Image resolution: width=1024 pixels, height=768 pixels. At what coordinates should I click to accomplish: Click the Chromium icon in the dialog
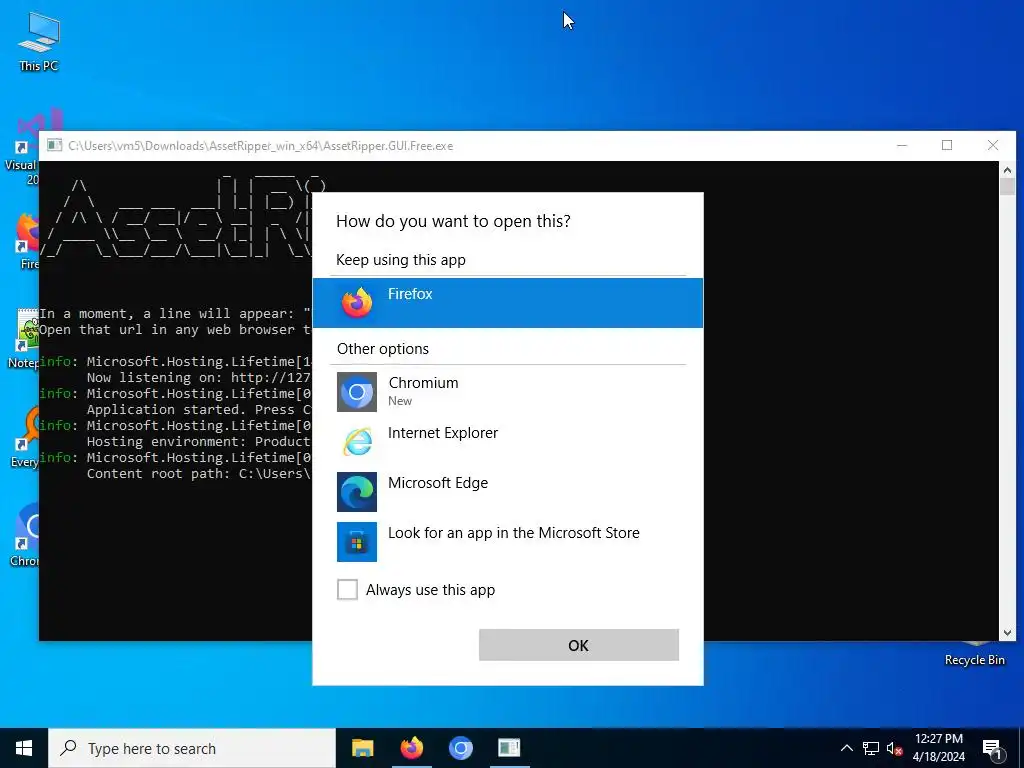(x=357, y=392)
